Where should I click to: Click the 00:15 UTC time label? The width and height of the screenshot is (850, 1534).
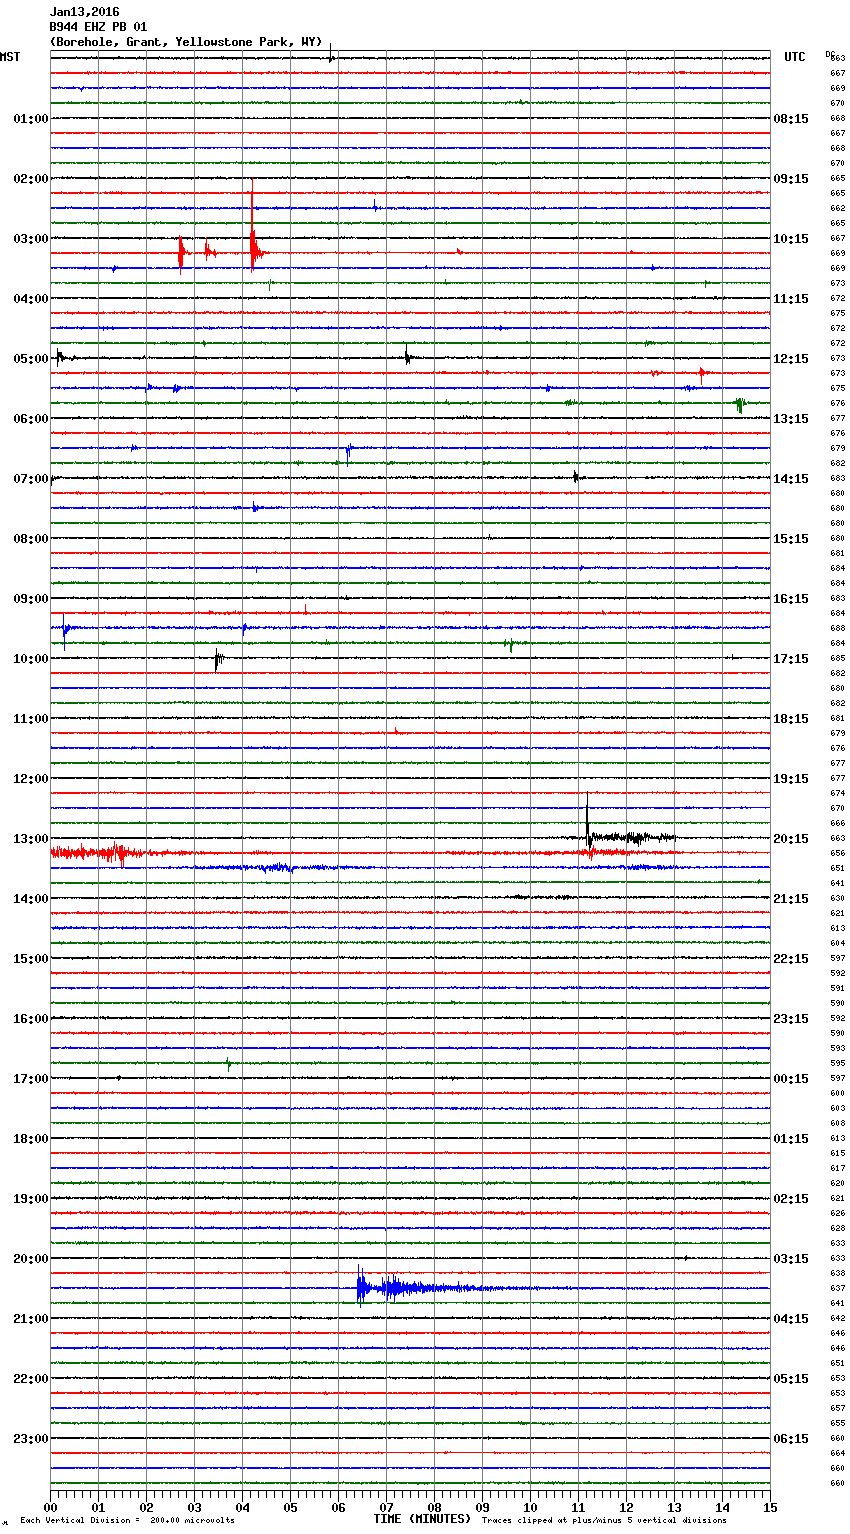(791, 1079)
